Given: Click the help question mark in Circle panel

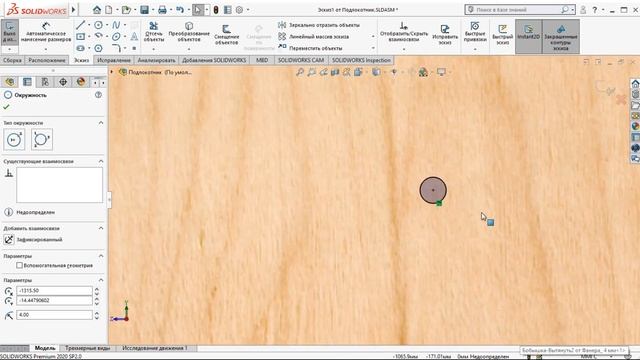Looking at the screenshot, I should pyautogui.click(x=98, y=95).
